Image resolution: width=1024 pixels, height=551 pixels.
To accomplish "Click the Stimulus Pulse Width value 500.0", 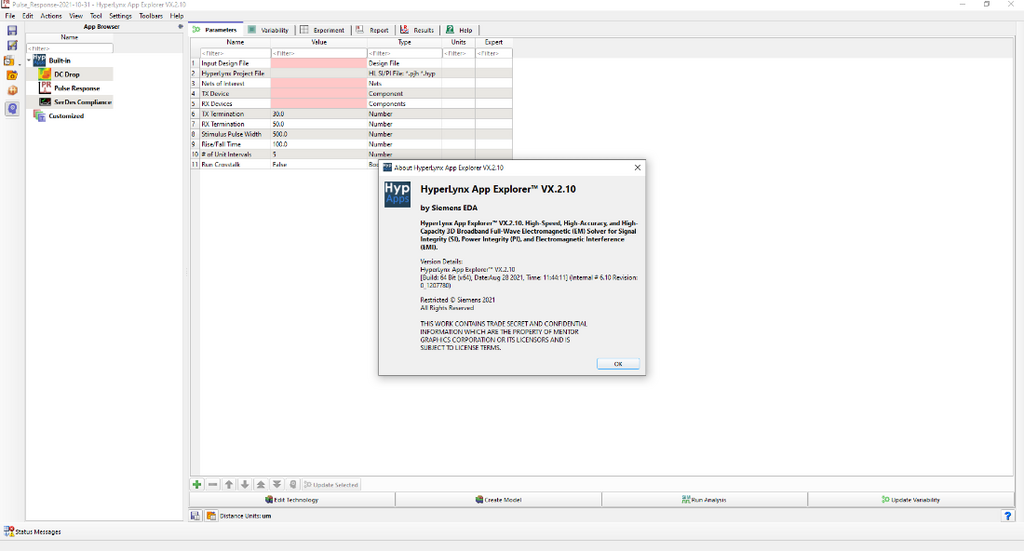I will [x=280, y=134].
